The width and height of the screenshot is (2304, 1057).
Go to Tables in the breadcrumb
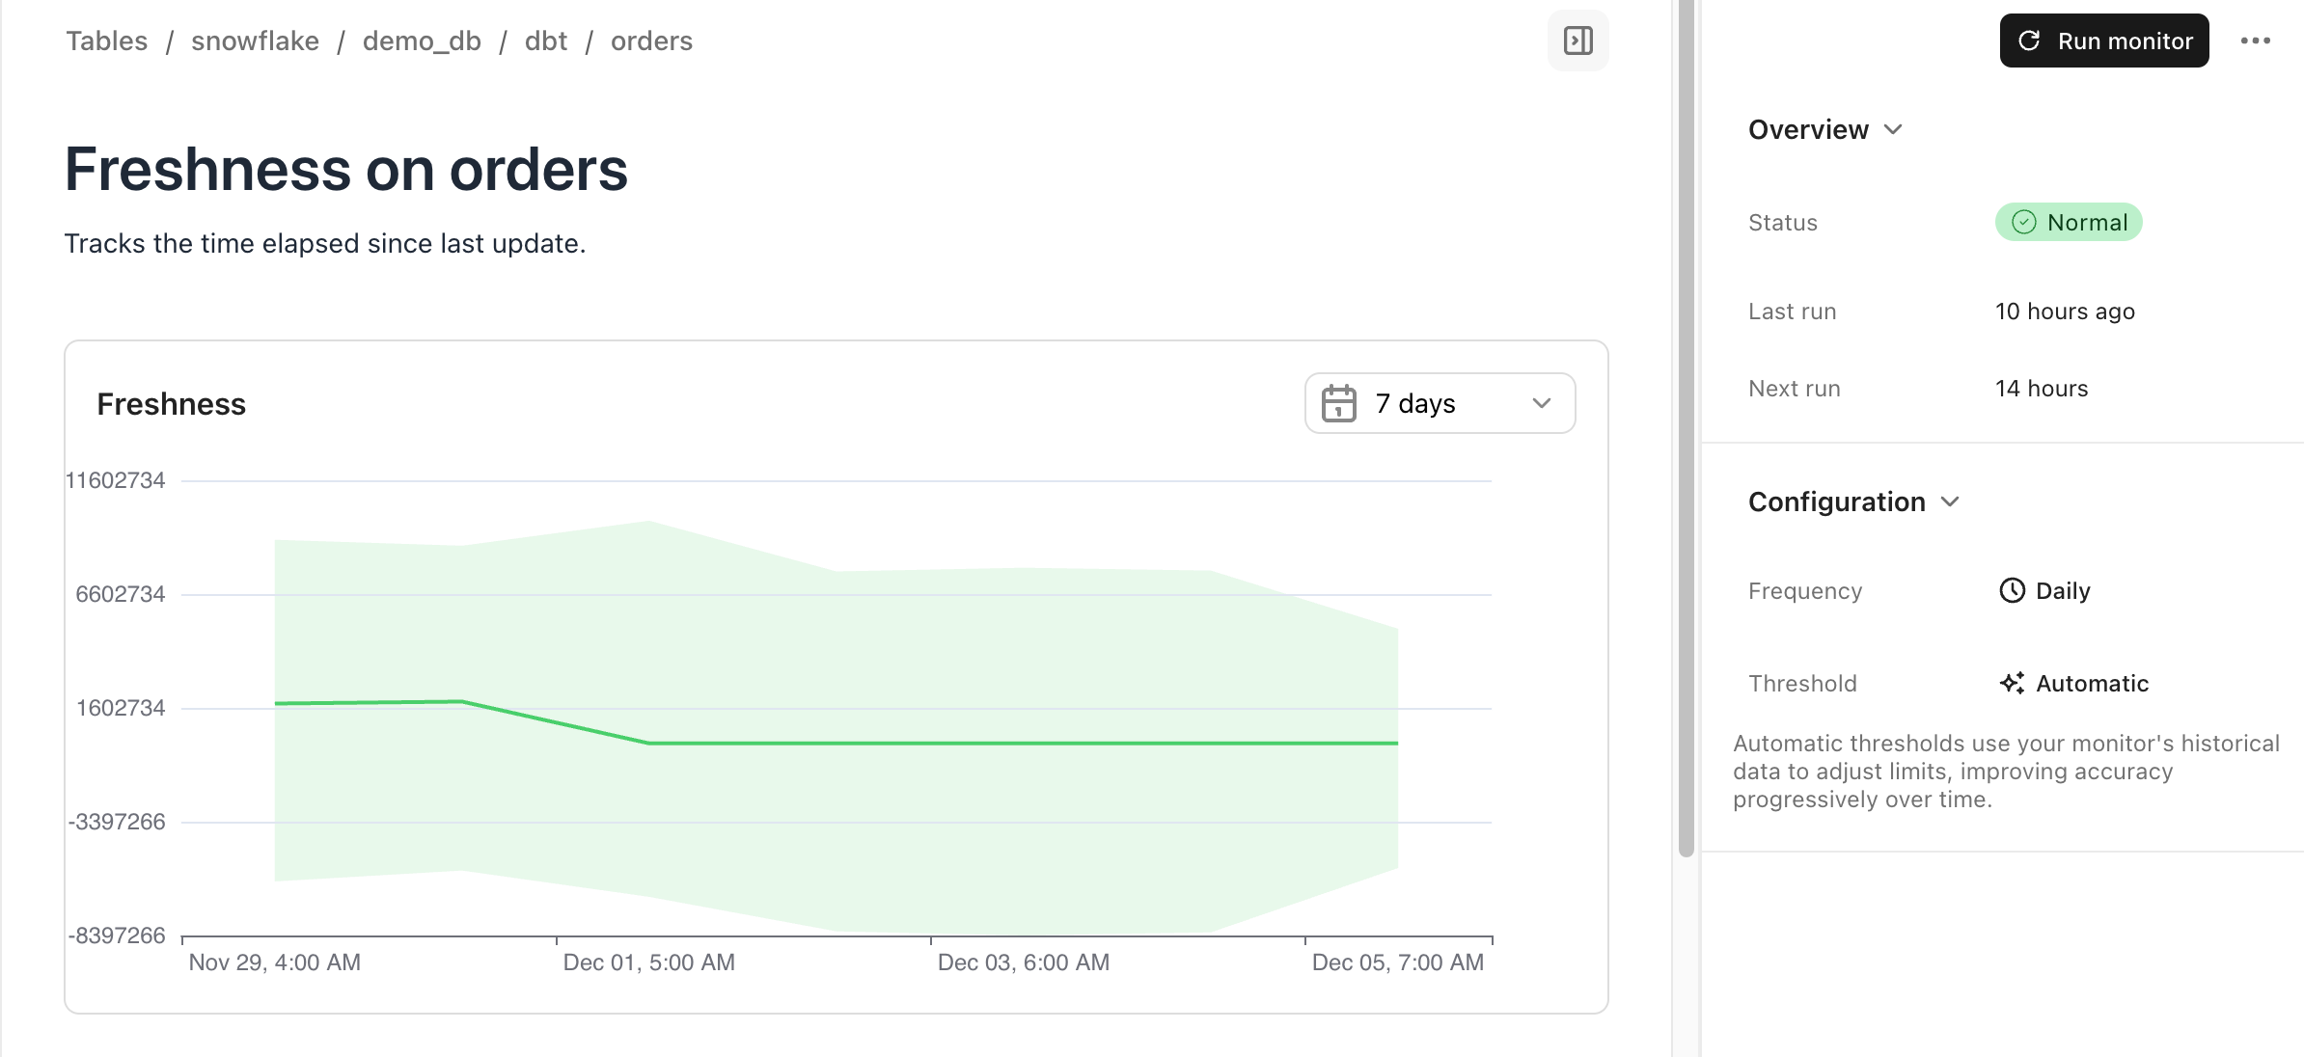(107, 41)
